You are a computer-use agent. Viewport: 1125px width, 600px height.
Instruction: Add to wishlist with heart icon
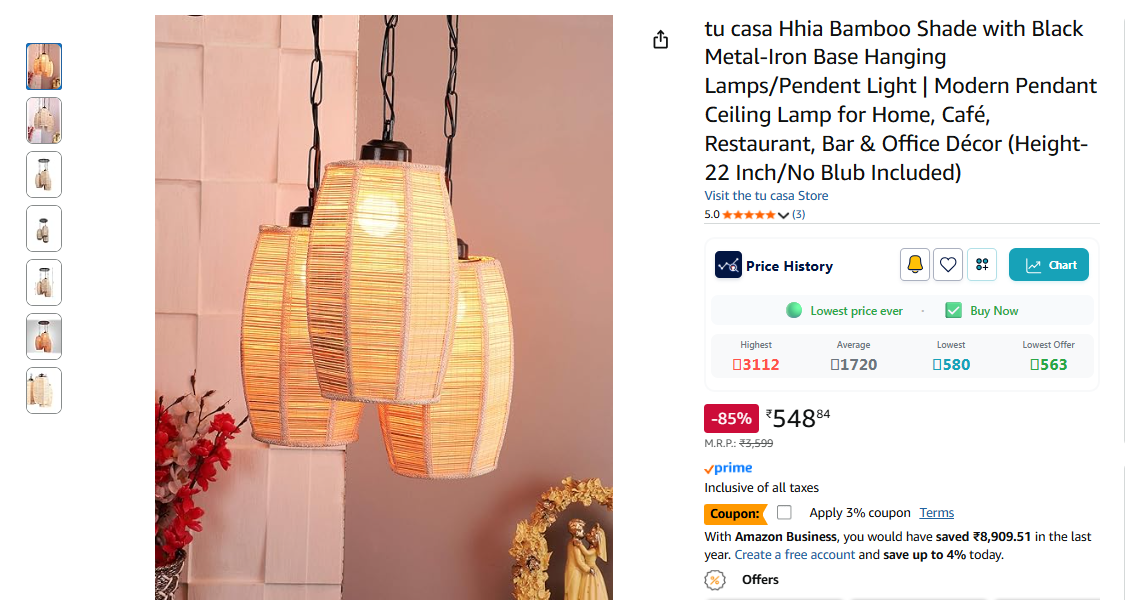tap(948, 265)
